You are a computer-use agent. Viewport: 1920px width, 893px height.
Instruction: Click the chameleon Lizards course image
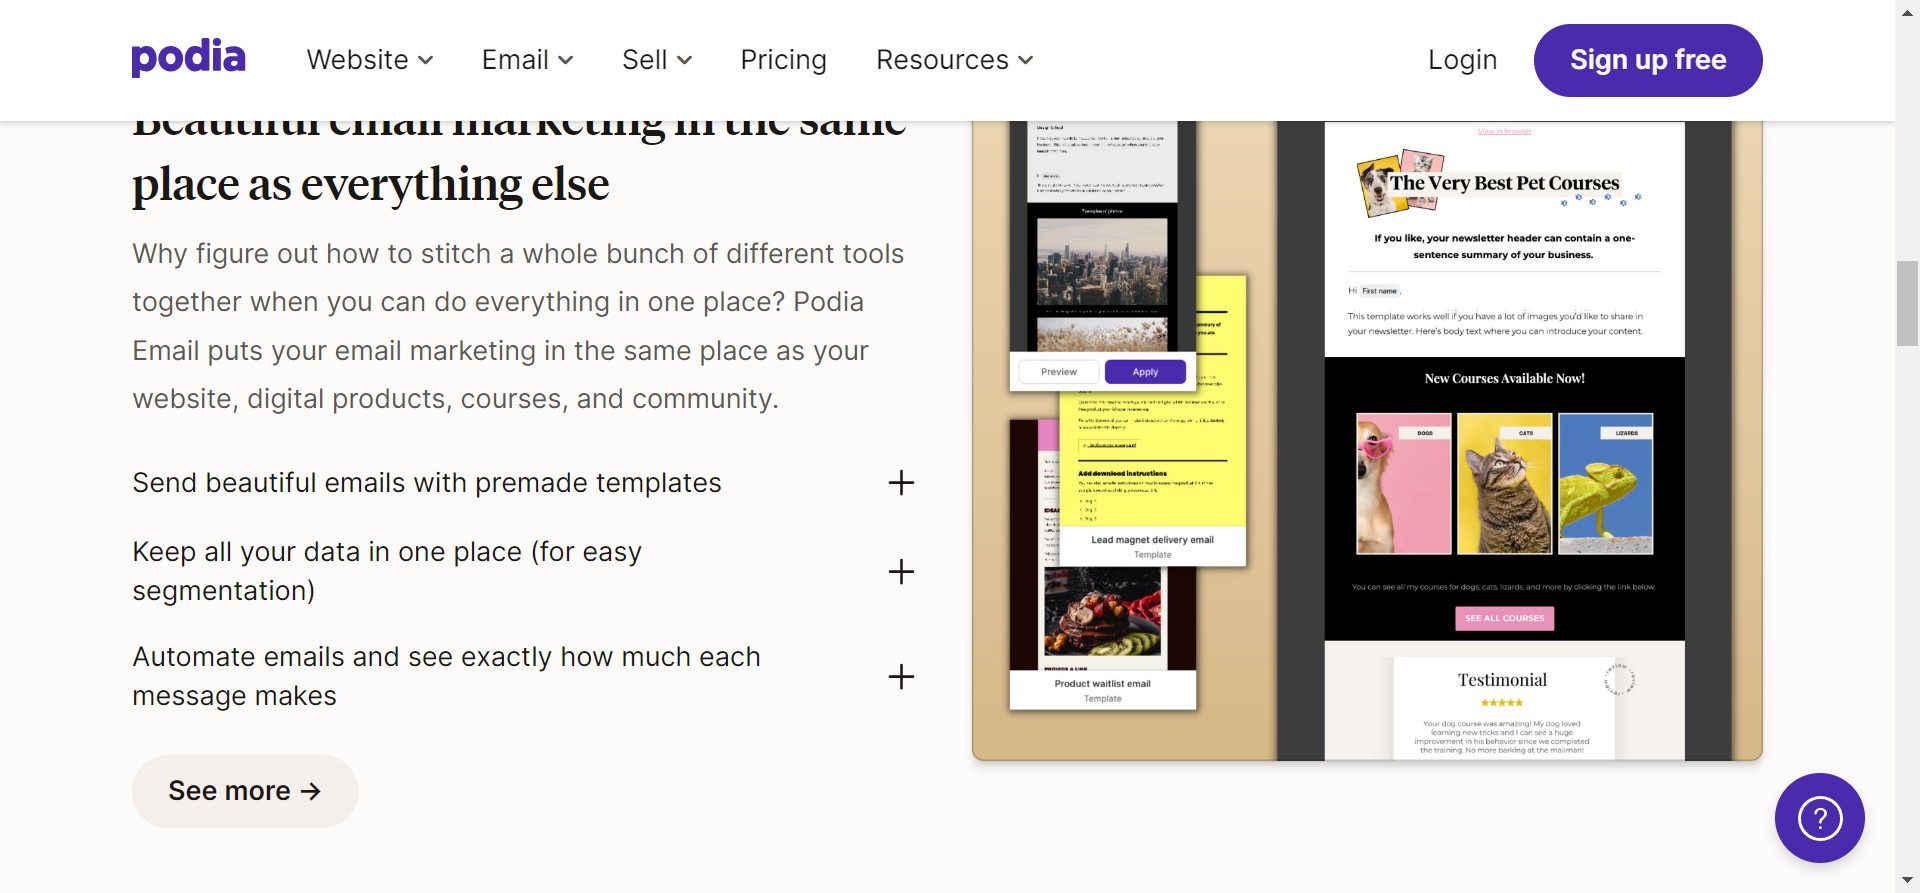click(x=1605, y=484)
